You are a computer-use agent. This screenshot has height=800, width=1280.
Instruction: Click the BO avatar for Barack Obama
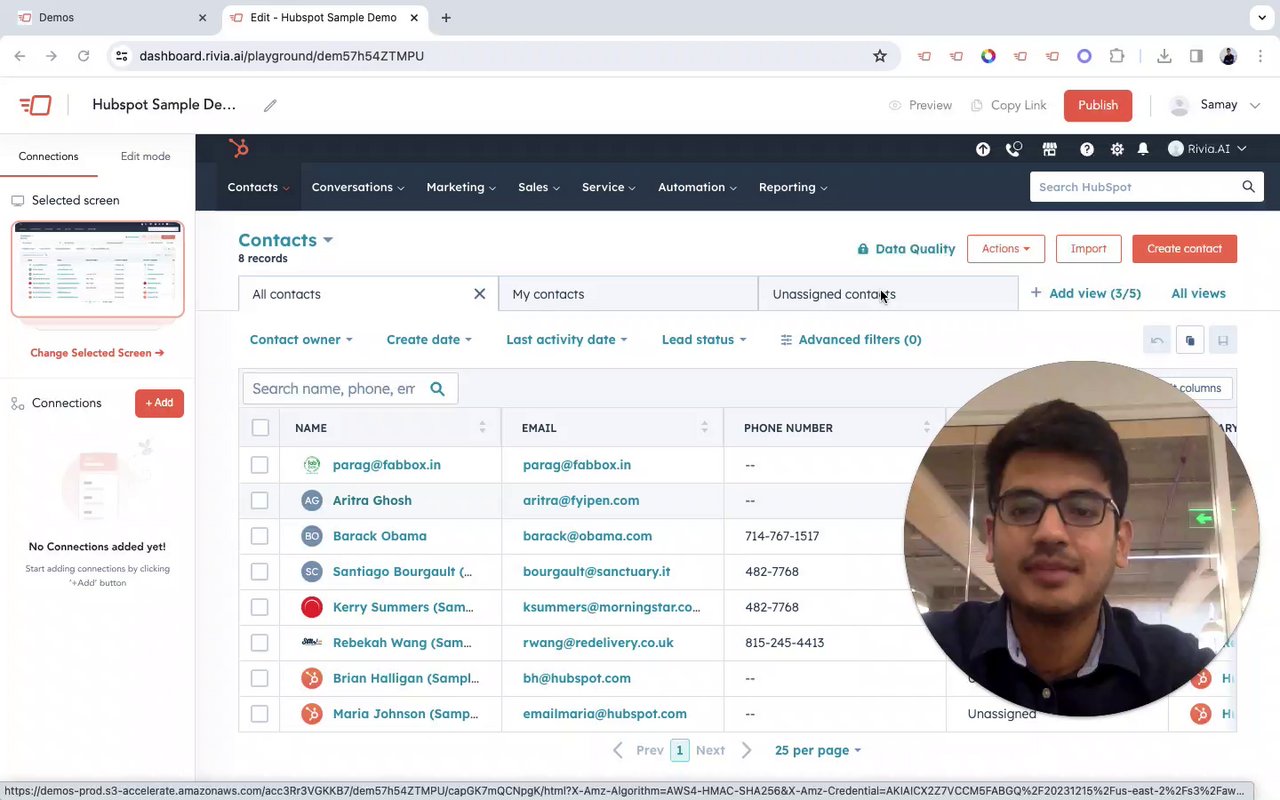[312, 536]
